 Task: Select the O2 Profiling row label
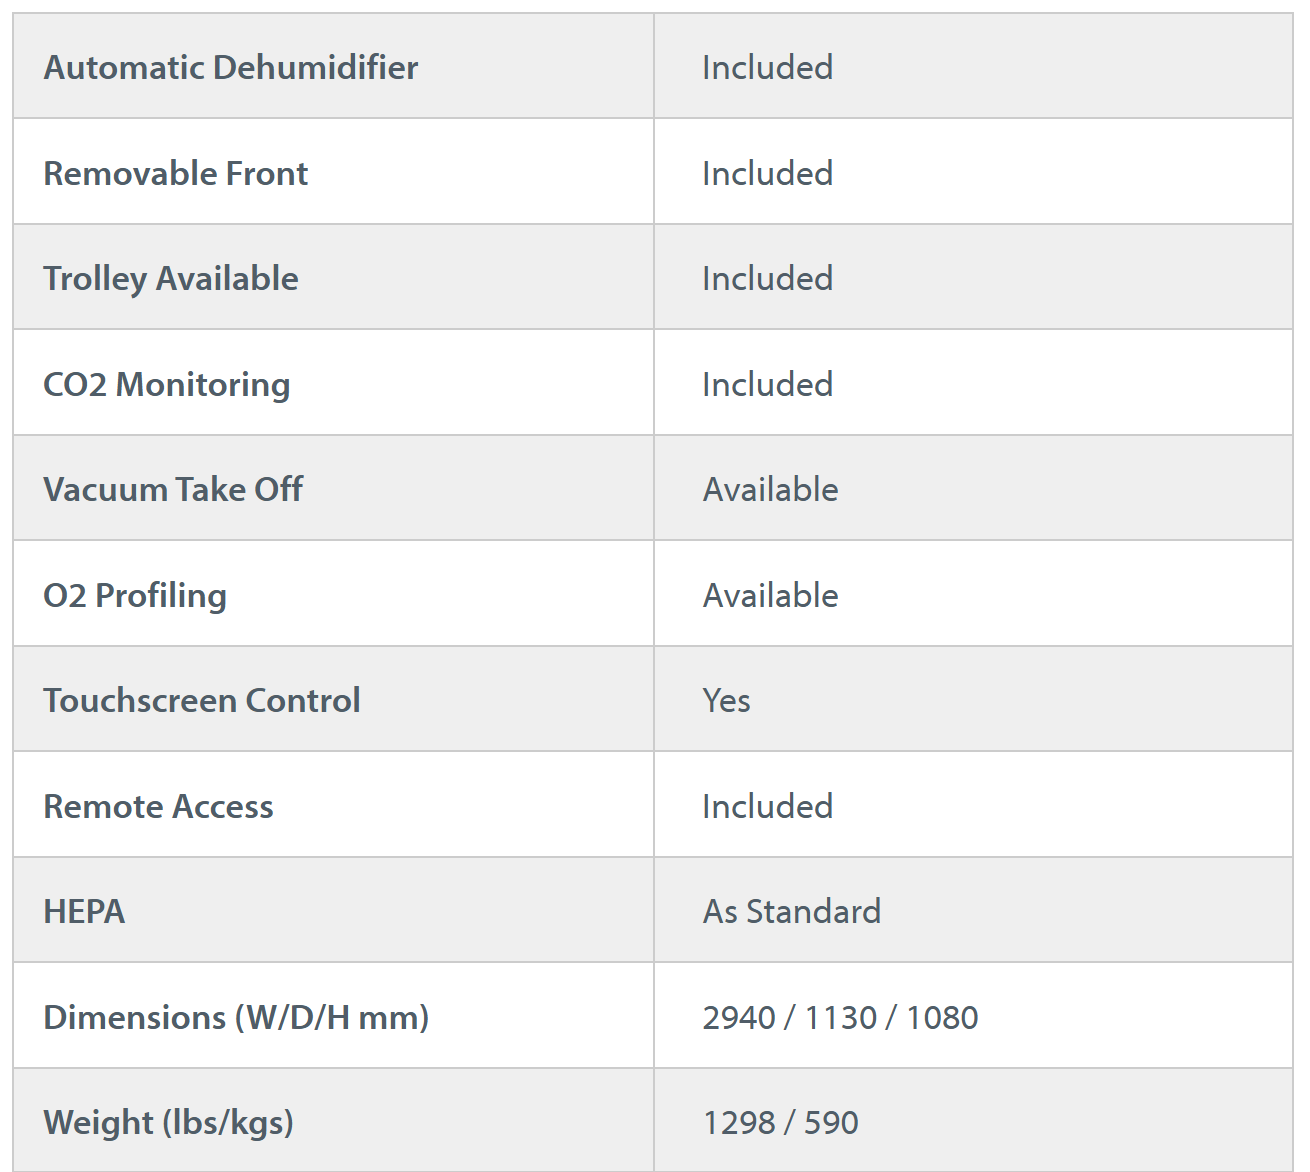[135, 595]
